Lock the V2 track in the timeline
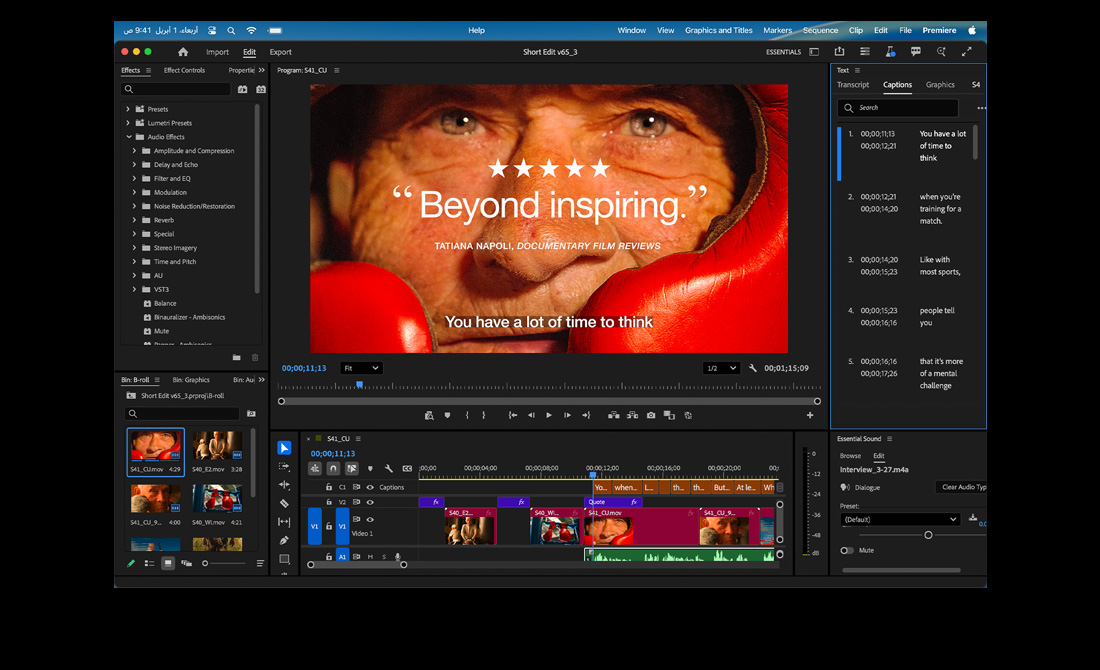The height and width of the screenshot is (670, 1100). click(329, 502)
